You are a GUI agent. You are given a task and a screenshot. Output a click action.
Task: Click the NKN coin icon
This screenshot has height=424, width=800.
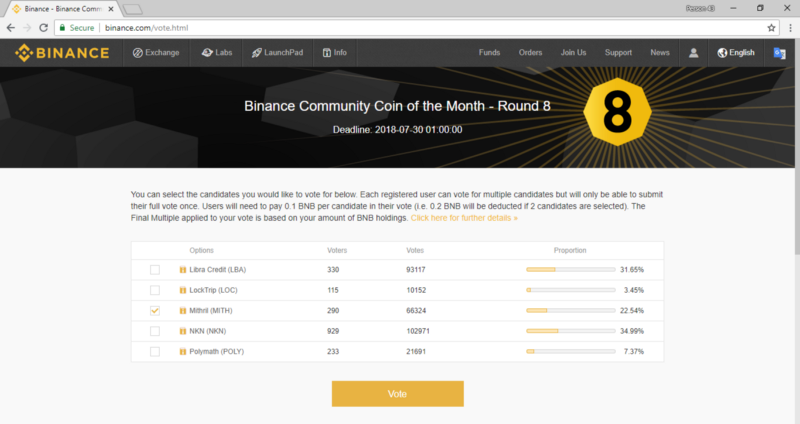tap(183, 331)
